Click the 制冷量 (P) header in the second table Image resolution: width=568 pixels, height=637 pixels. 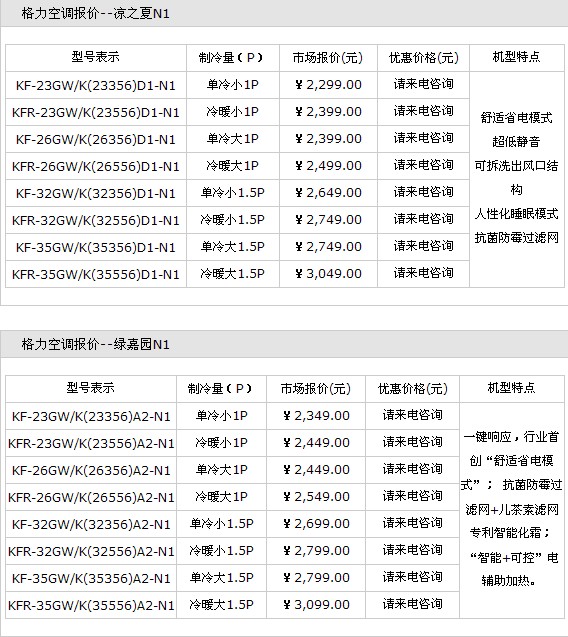click(221, 389)
